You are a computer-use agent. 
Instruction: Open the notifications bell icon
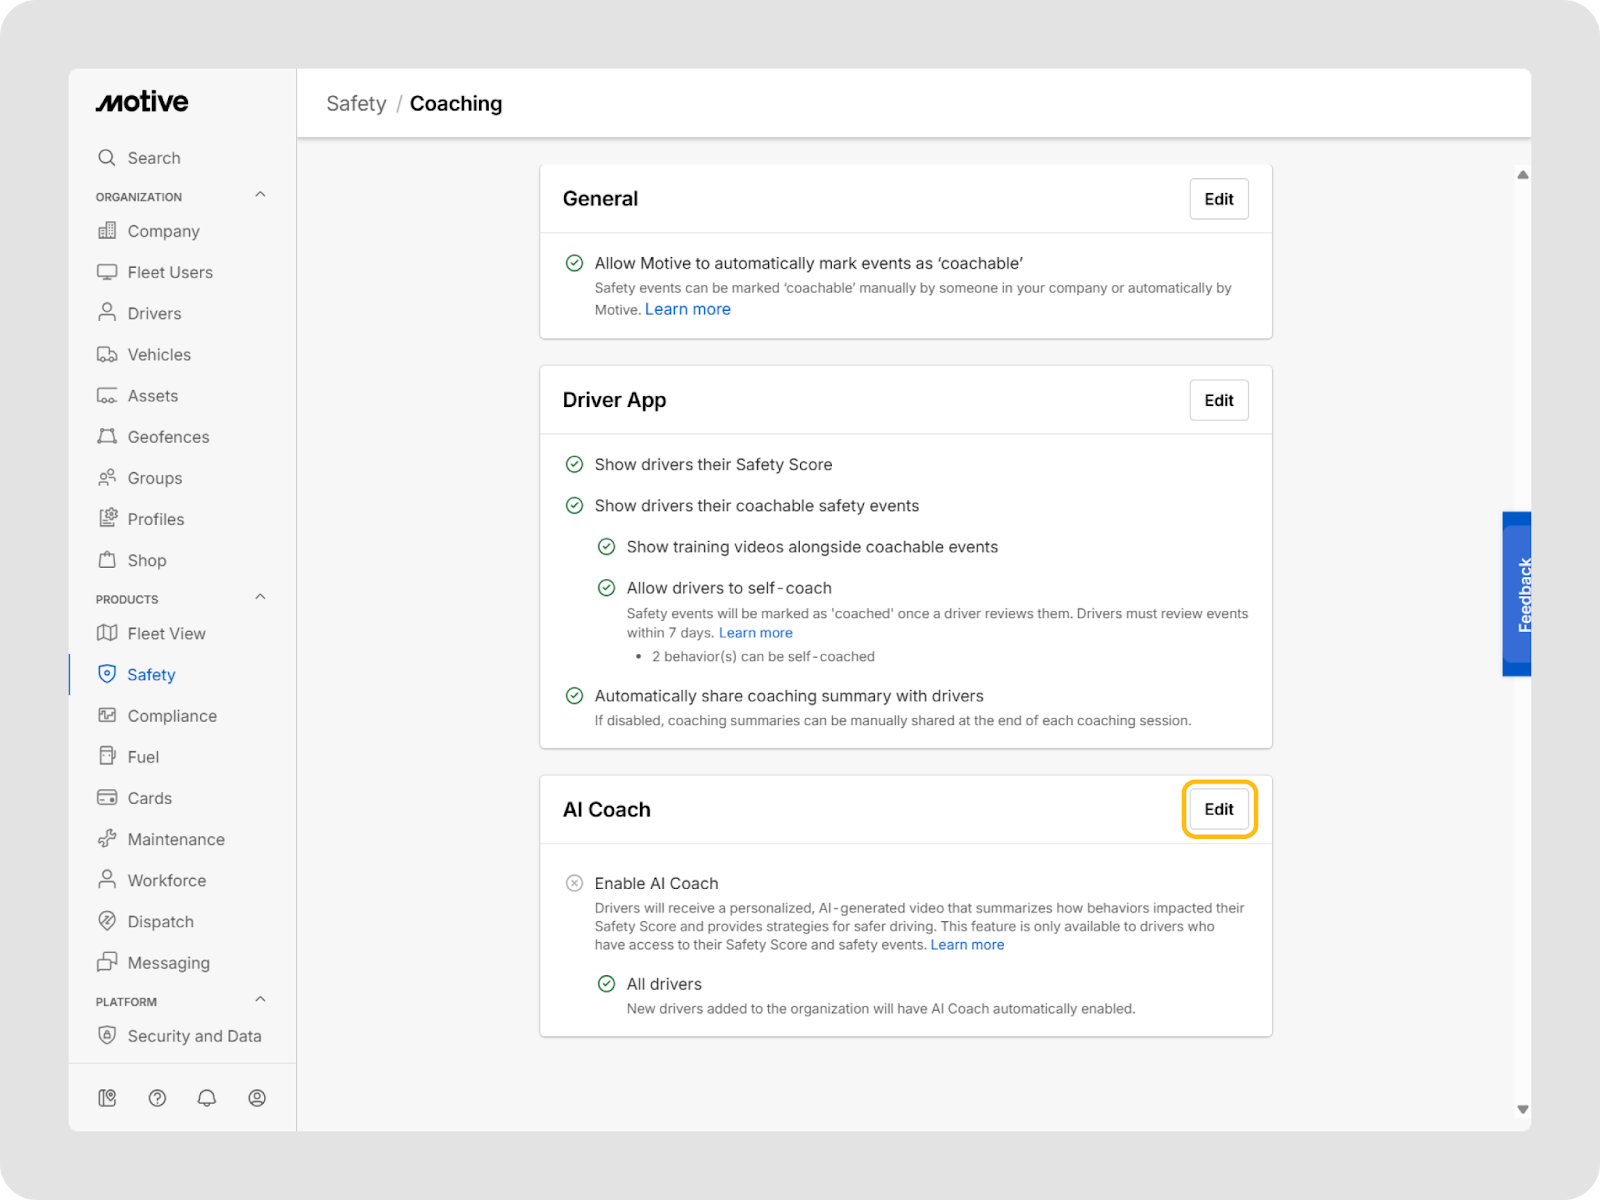pos(207,1098)
